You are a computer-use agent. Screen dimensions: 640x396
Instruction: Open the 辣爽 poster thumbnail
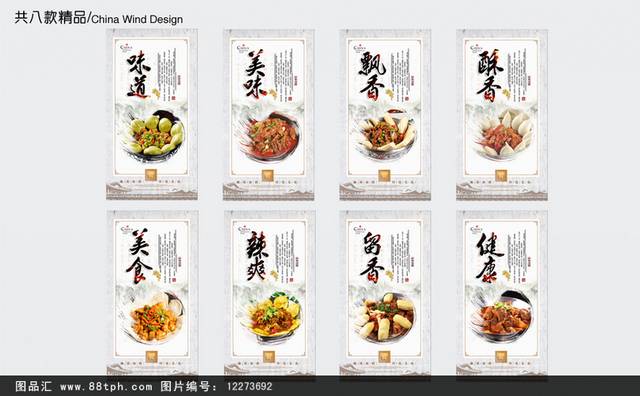(269, 293)
